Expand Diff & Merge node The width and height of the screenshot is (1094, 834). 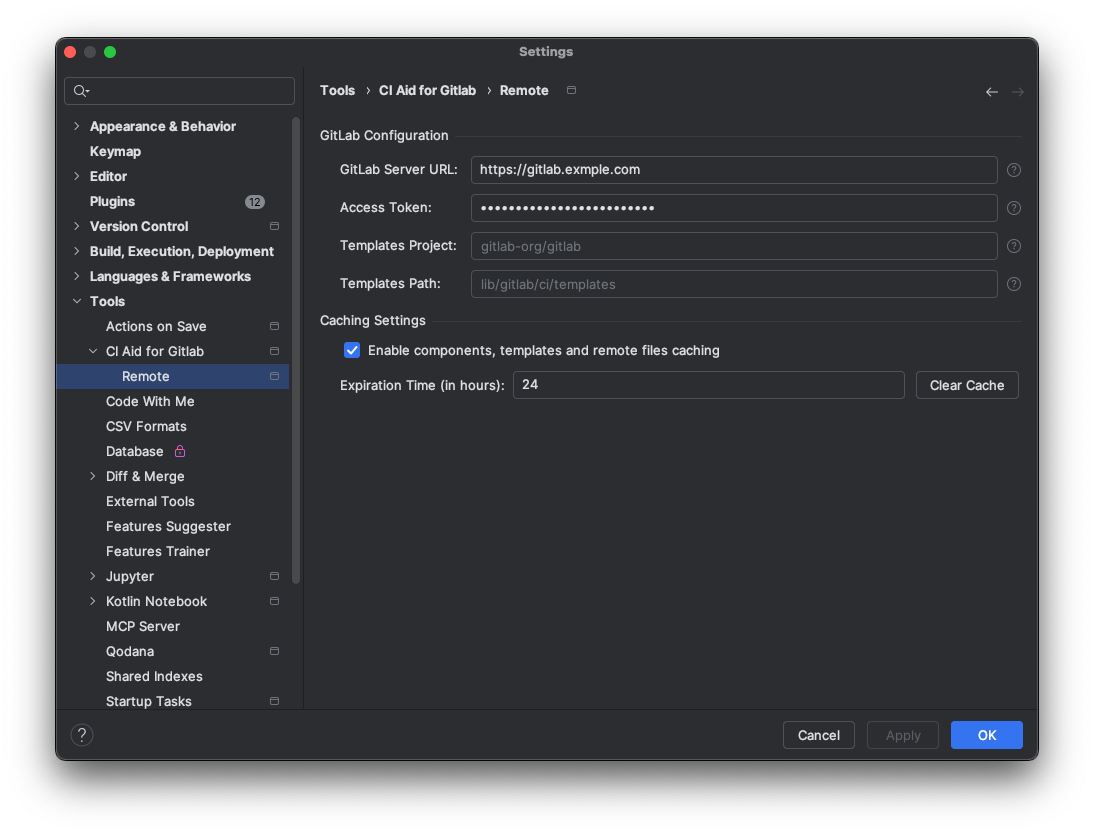(x=93, y=476)
